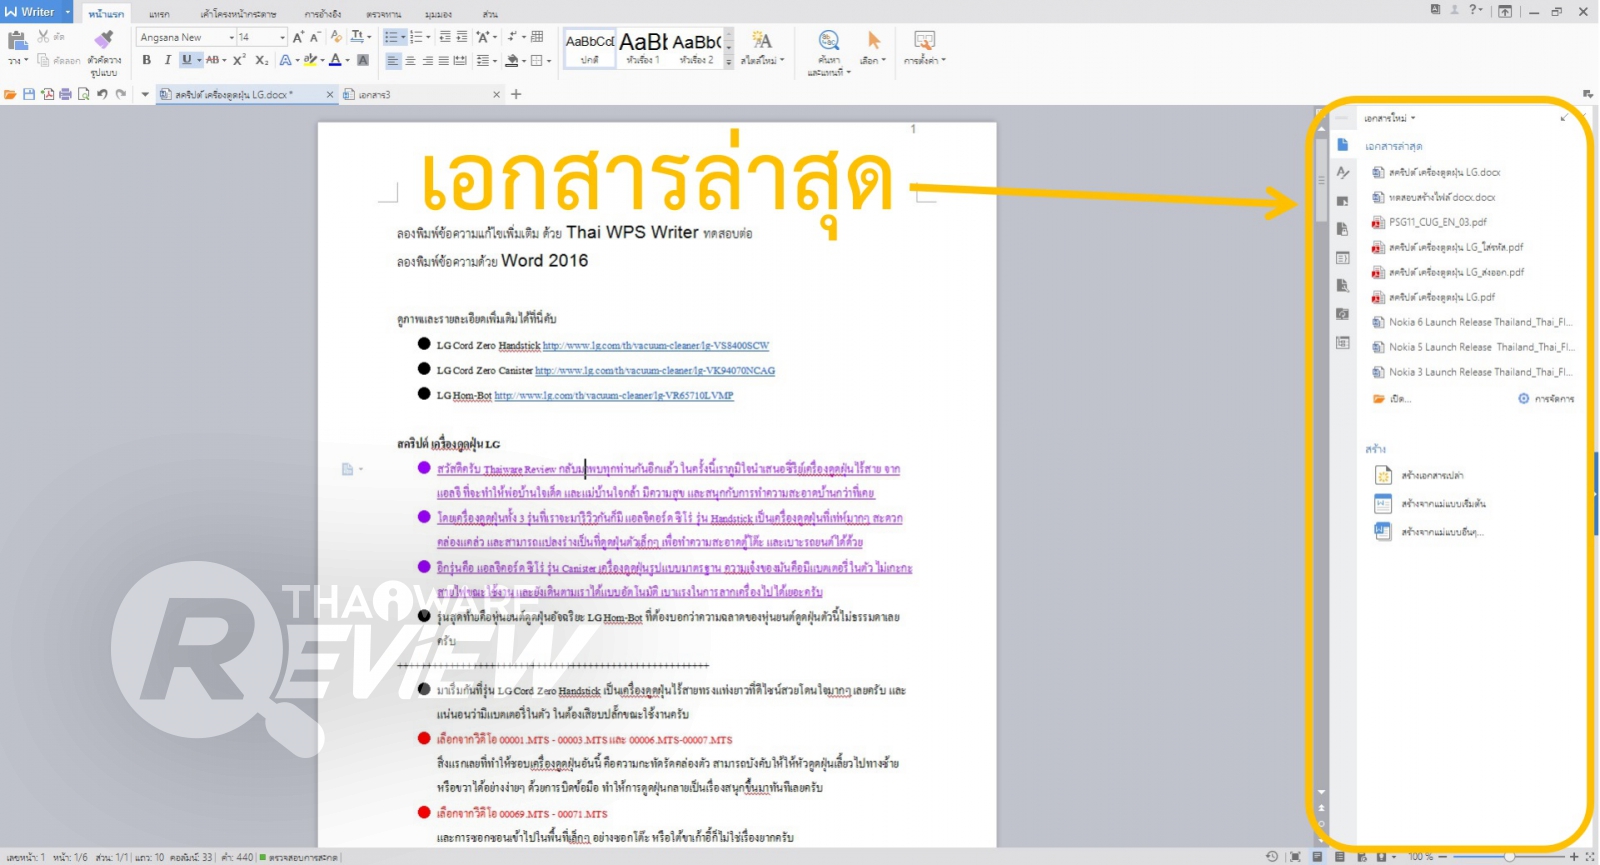The image size is (1600, 865).
Task: Toggle Bold formatting
Action: (x=147, y=60)
